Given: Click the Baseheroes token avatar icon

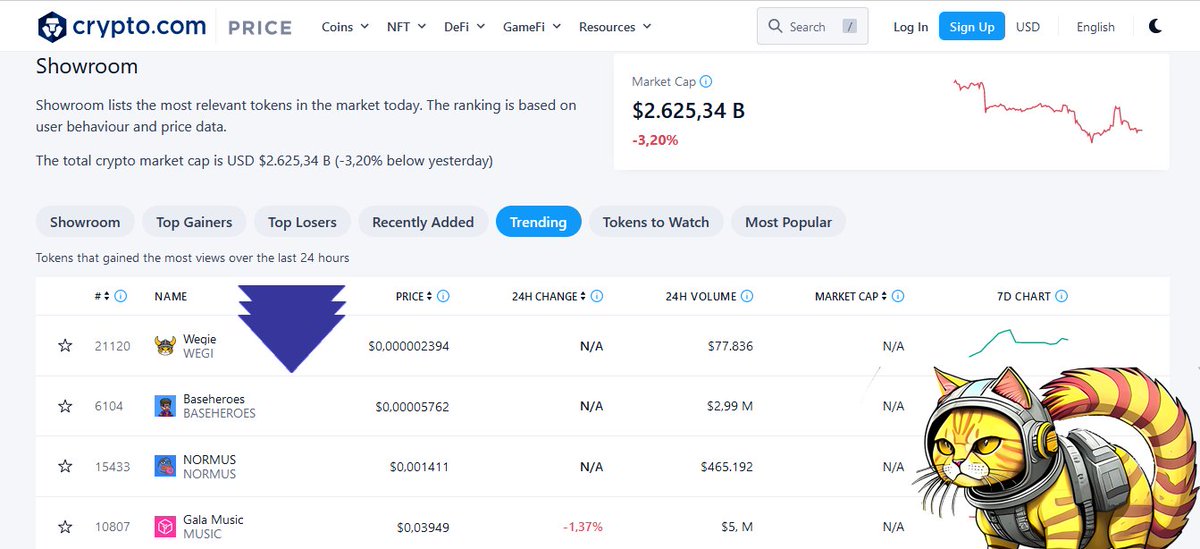Looking at the screenshot, I should point(165,406).
